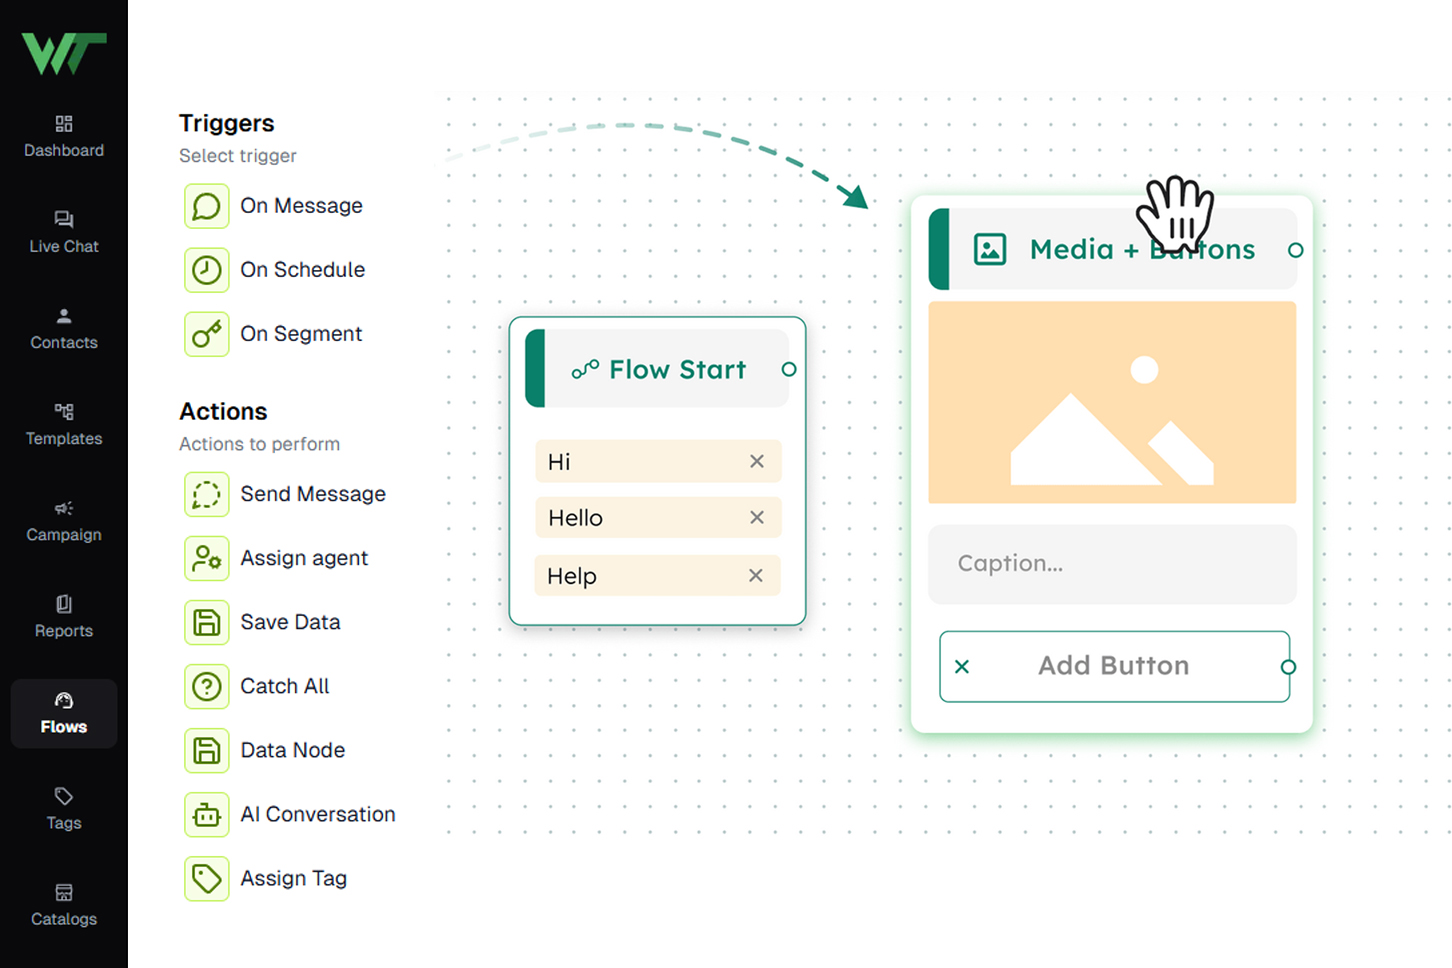1452x968 pixels.
Task: Open the Flows section in the sidebar
Action: pos(63,713)
